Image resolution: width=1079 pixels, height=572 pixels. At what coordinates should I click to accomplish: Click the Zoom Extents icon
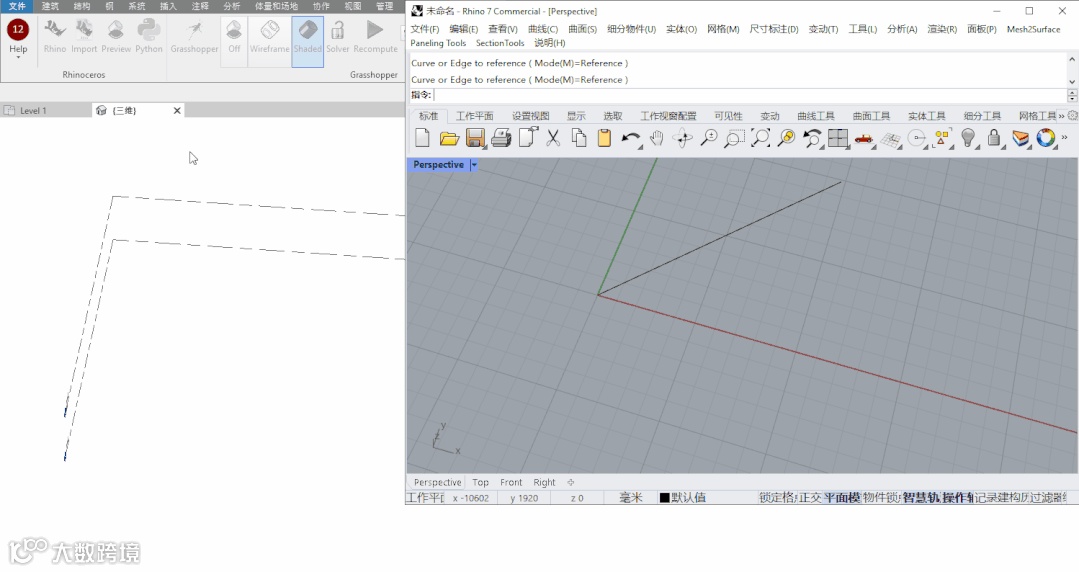760,138
